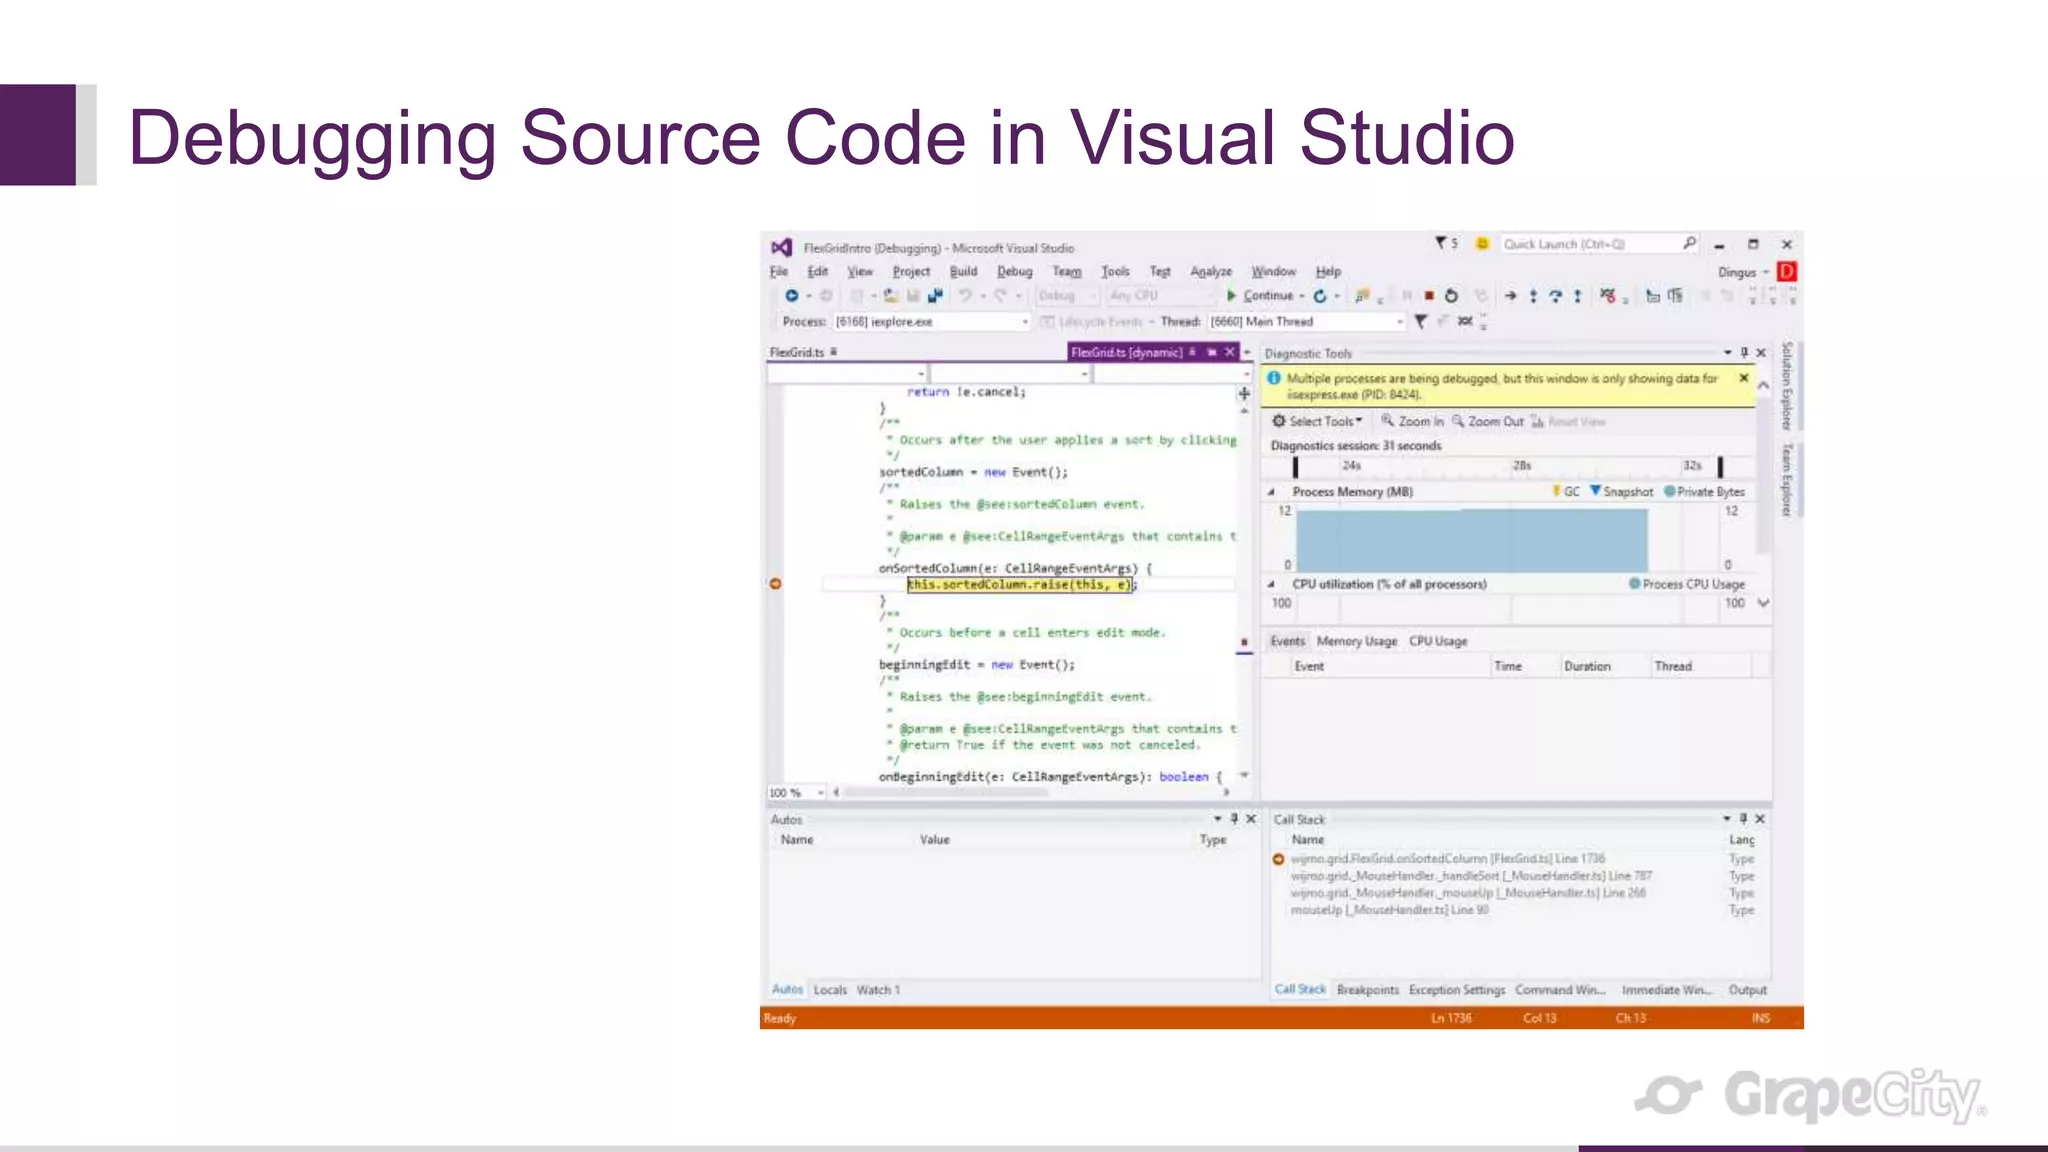Collapse the CPU utilization graph
The width and height of the screenshot is (2048, 1152).
tap(1272, 584)
